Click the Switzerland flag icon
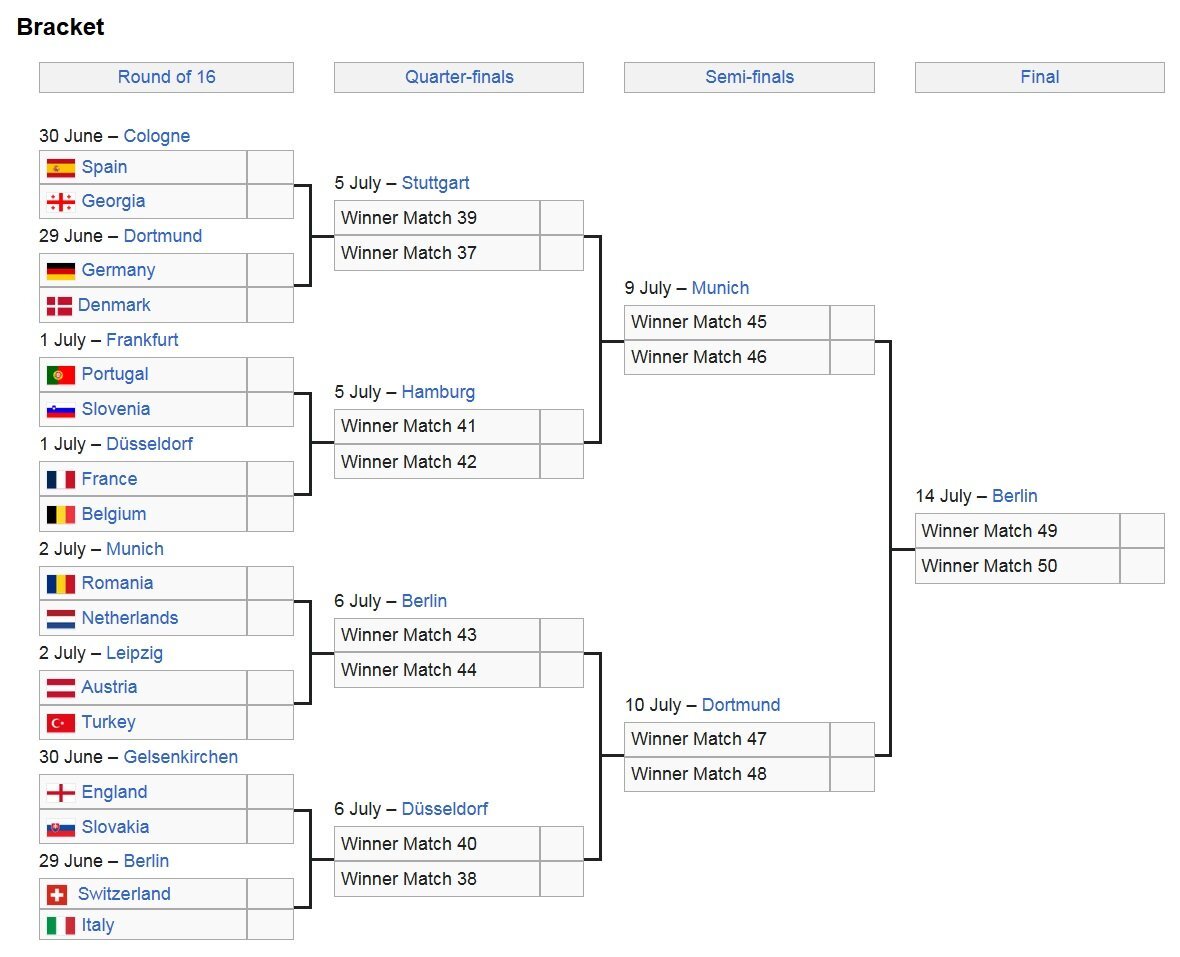This screenshot has height=957, width=1180. pos(57,894)
